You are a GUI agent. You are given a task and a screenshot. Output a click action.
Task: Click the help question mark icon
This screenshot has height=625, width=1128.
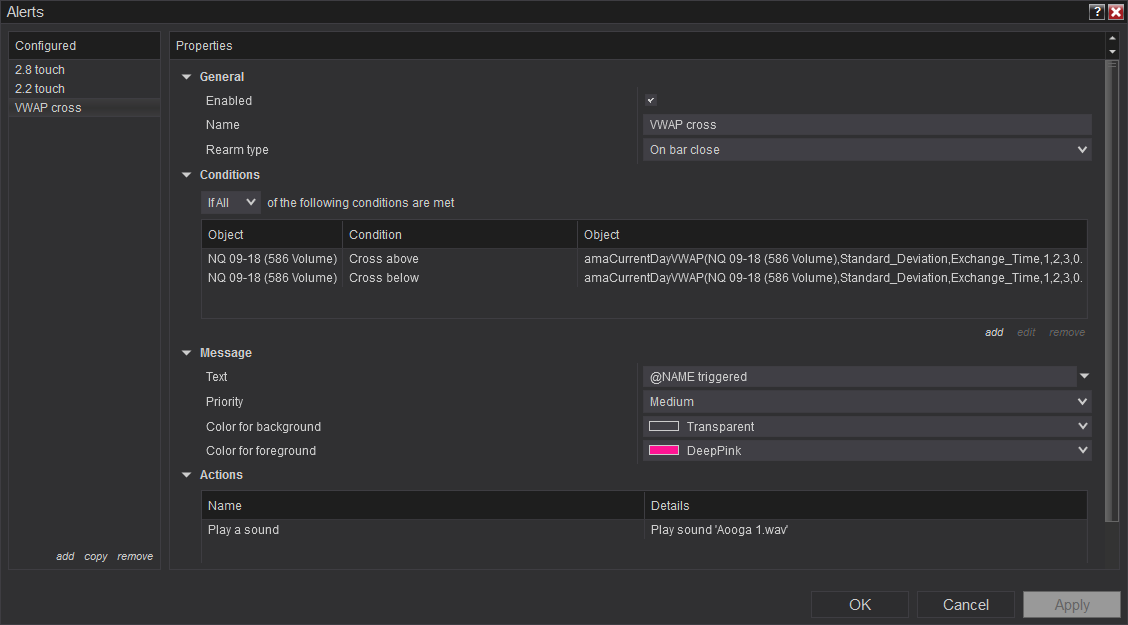(1097, 12)
